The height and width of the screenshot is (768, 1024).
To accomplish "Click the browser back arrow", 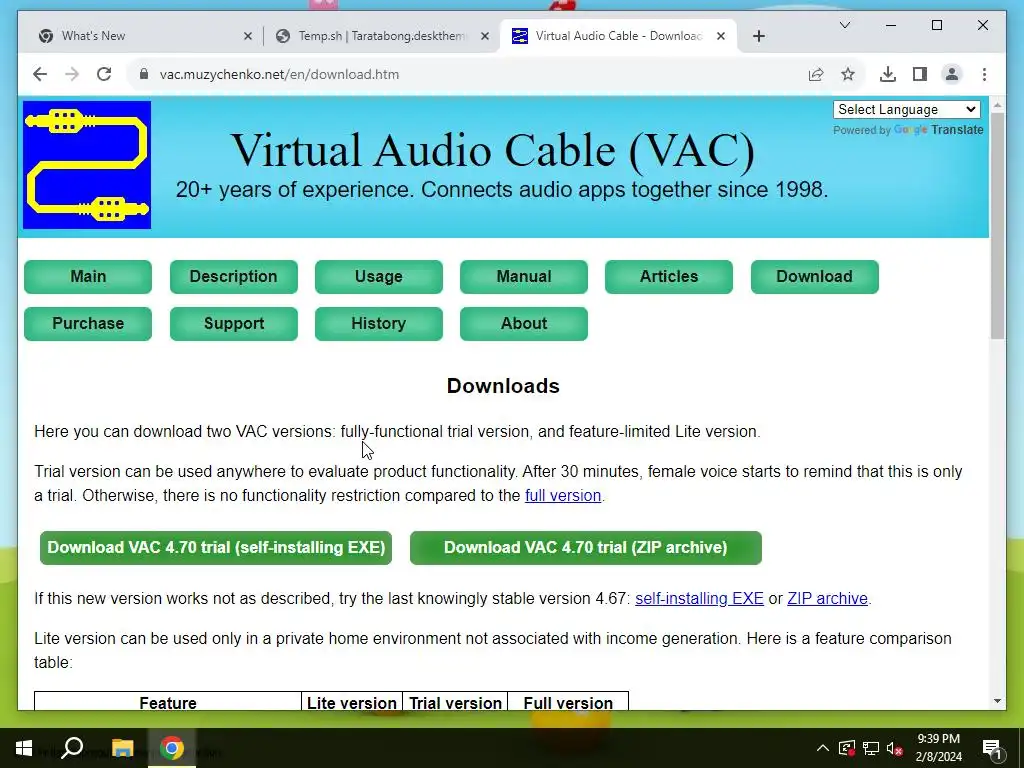I will pos(40,74).
